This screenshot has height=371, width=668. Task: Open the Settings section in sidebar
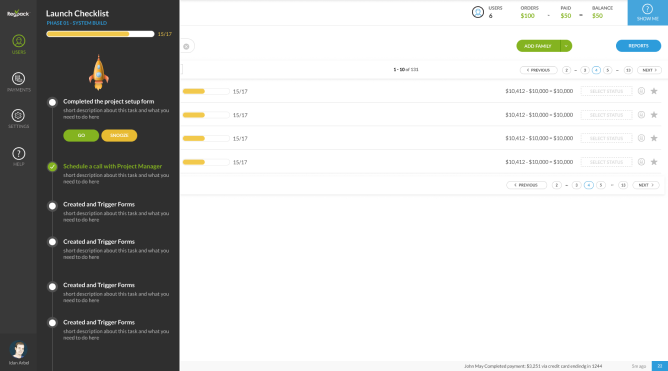click(x=18, y=119)
